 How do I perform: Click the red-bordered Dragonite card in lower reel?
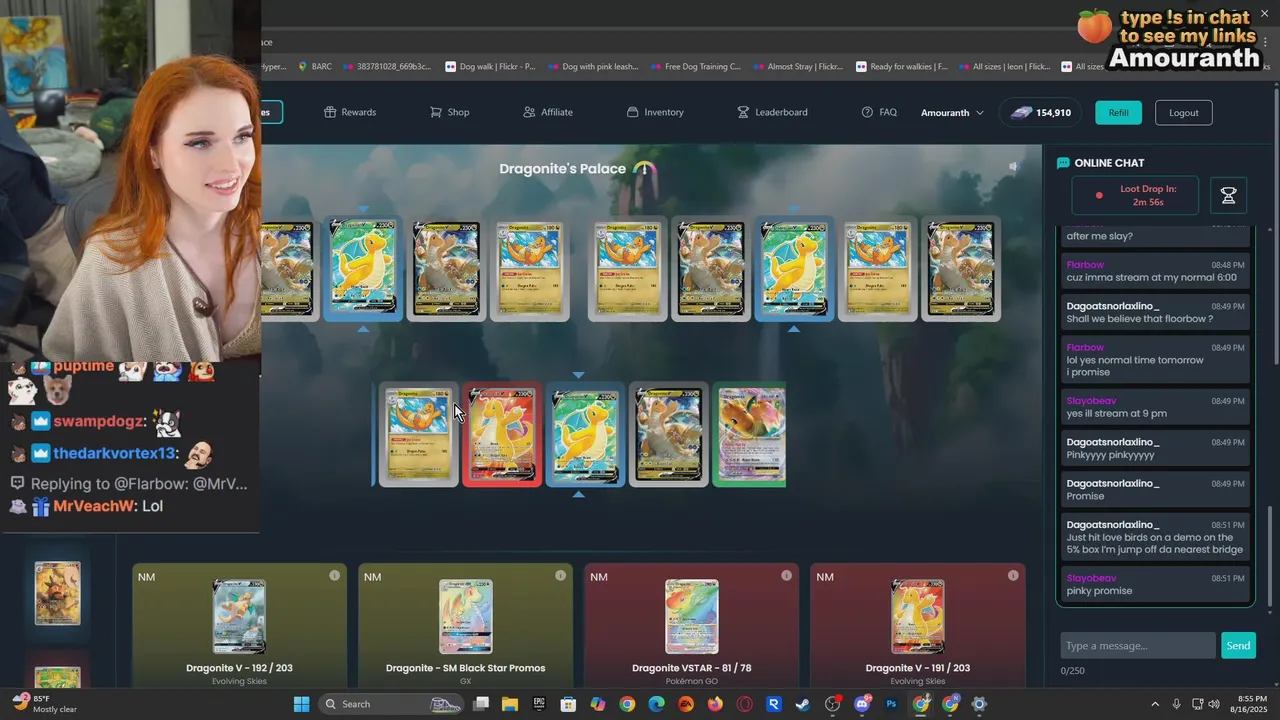(502, 435)
